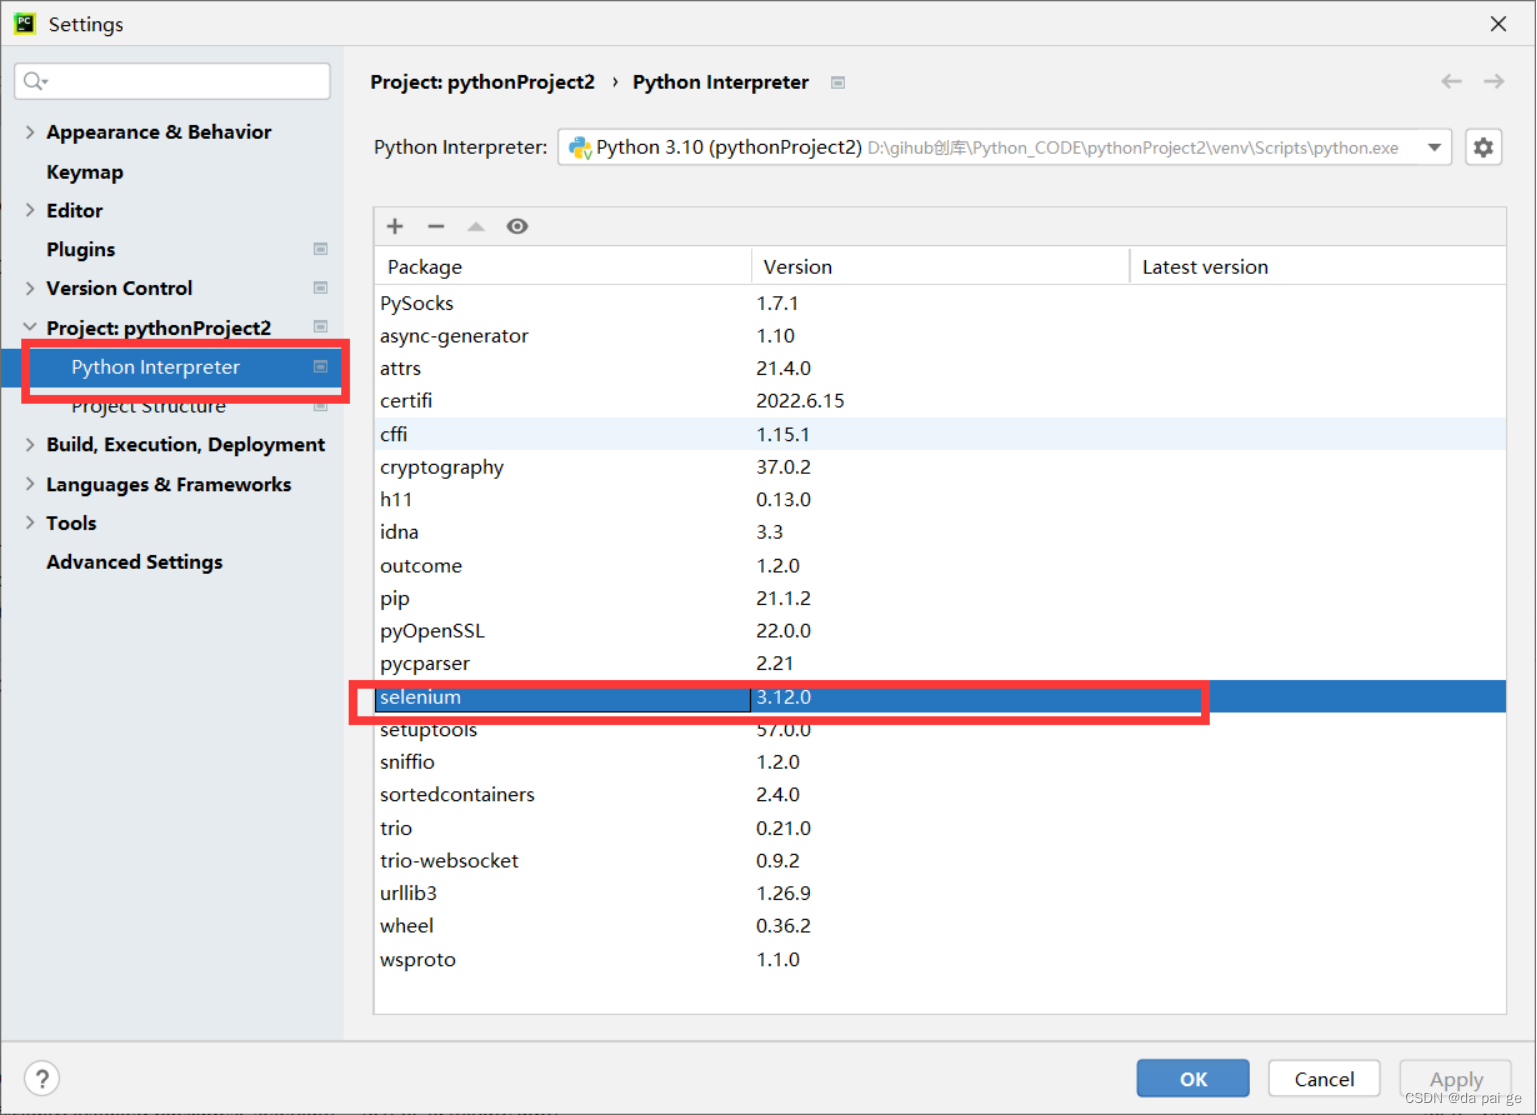Select the sniffio package row
This screenshot has width=1537, height=1115.
click(x=940, y=762)
